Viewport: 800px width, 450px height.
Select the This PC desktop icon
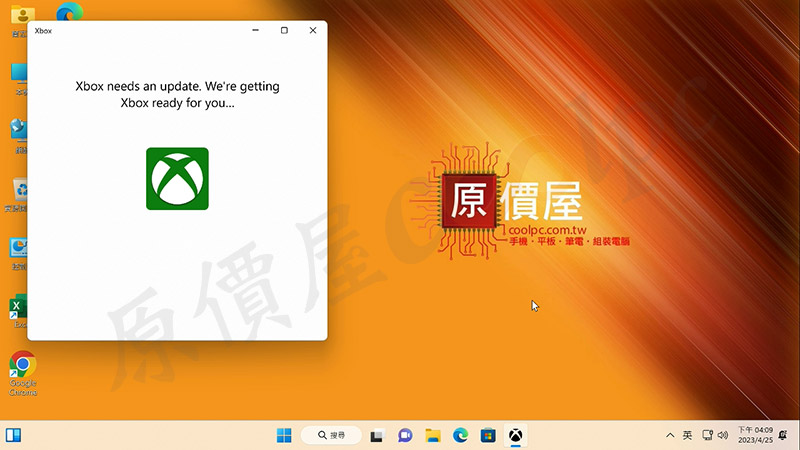click(x=19, y=79)
